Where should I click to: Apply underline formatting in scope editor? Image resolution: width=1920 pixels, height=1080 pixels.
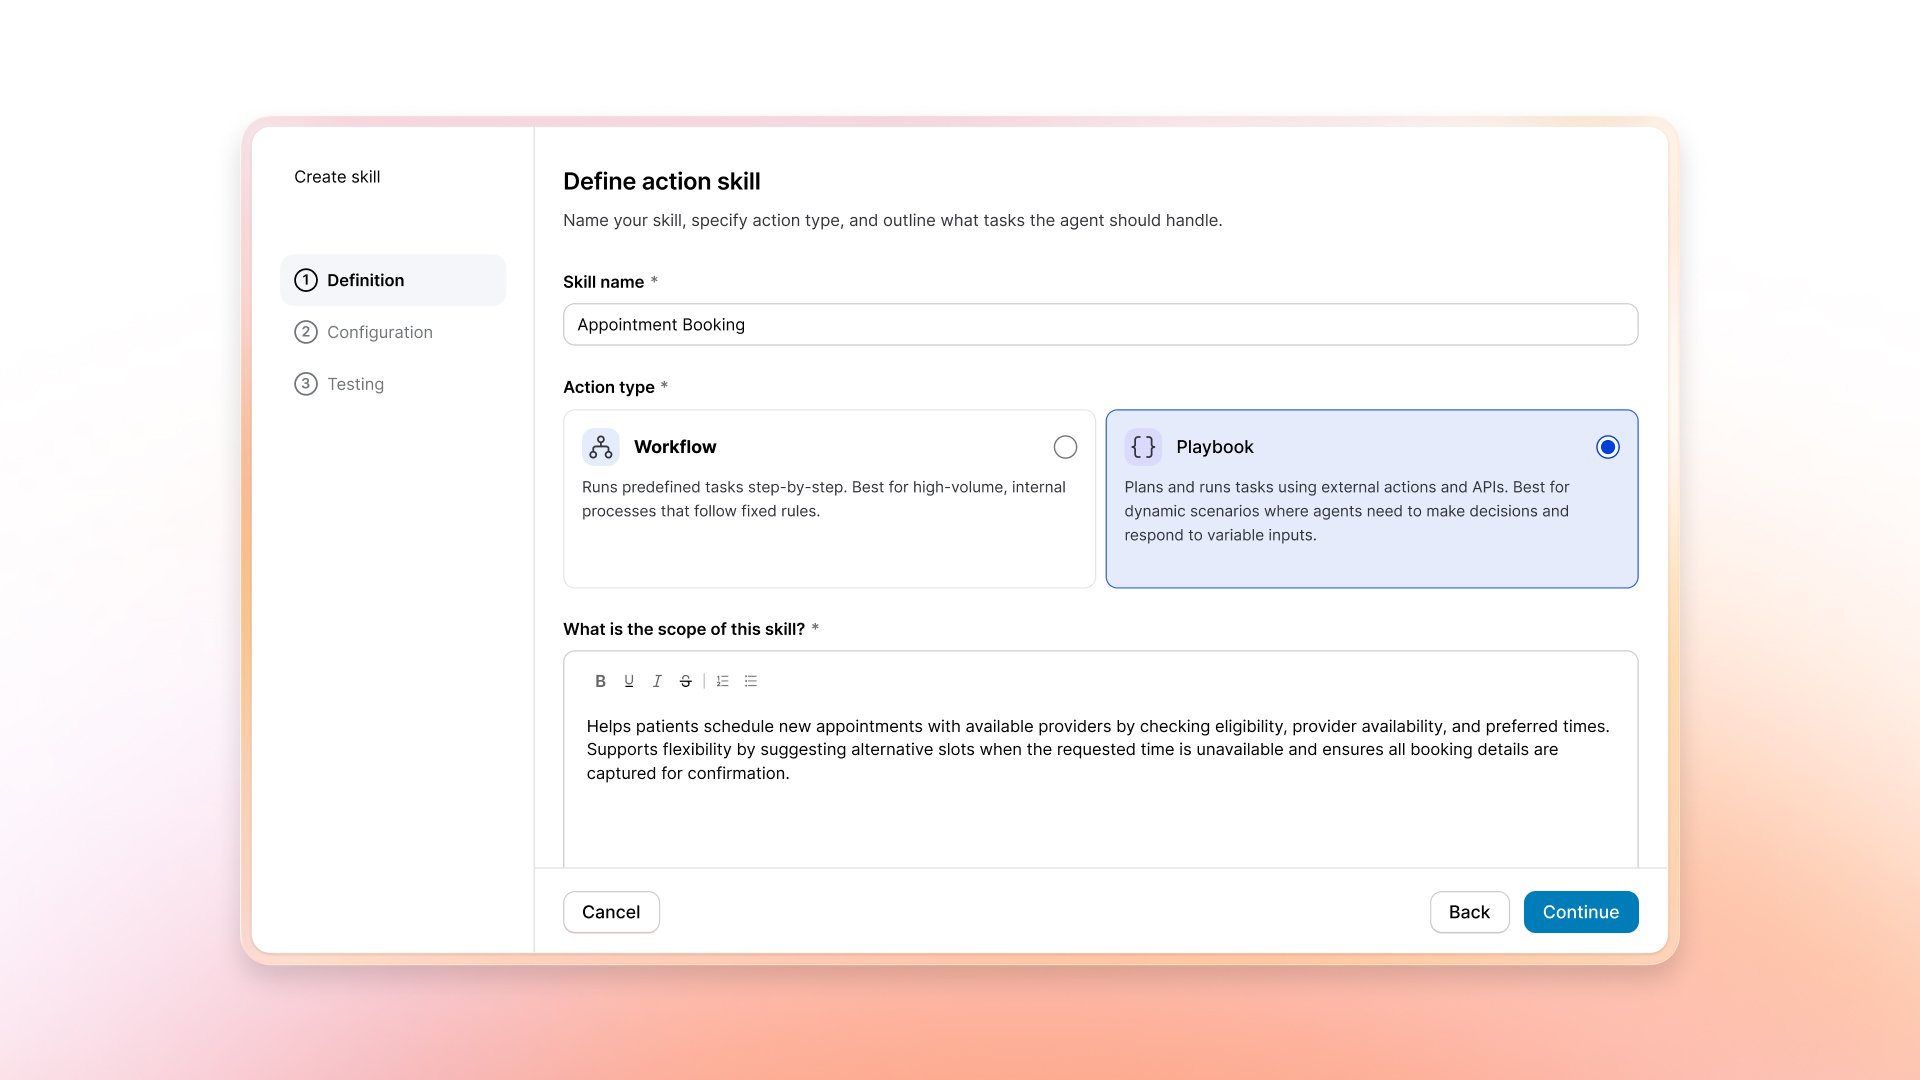click(x=629, y=681)
